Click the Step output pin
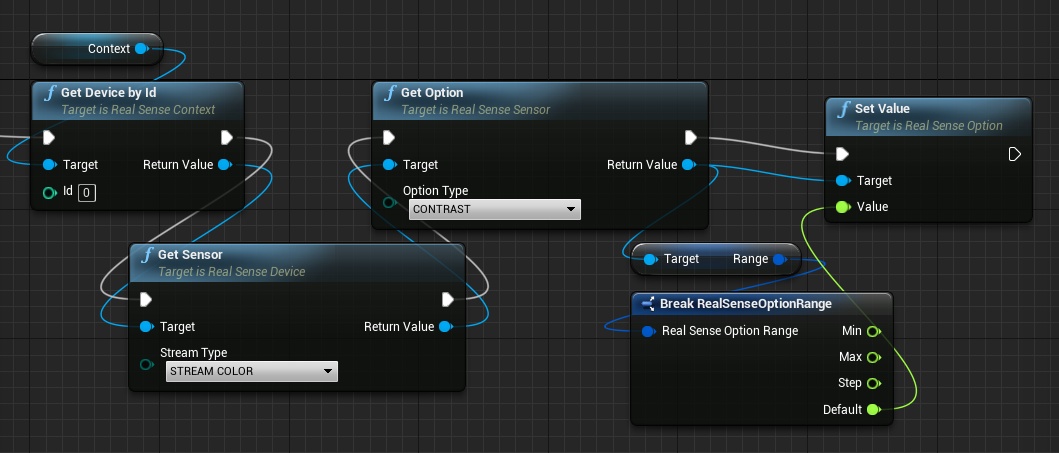1059x453 pixels. click(873, 383)
